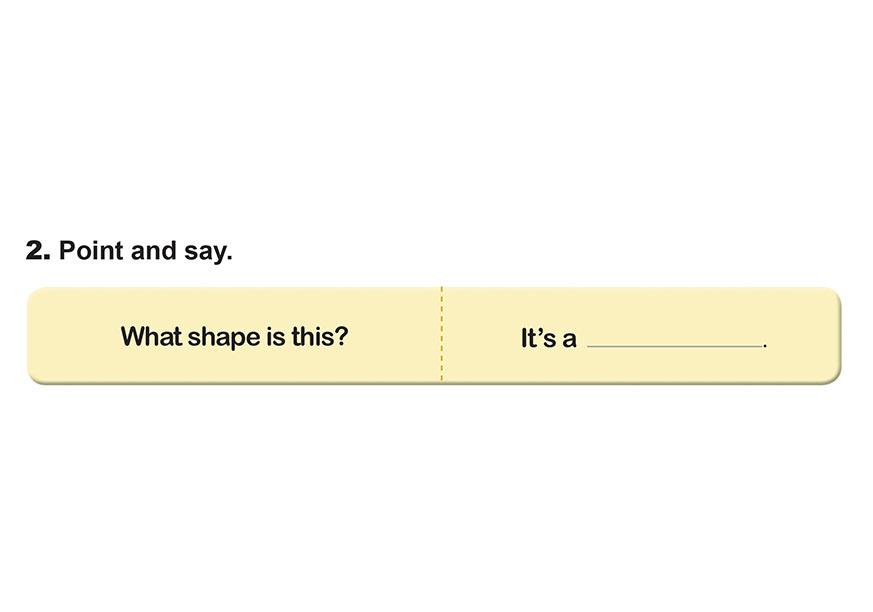
Task: Click the yellow box's rounded left edge
Action: click(30, 335)
